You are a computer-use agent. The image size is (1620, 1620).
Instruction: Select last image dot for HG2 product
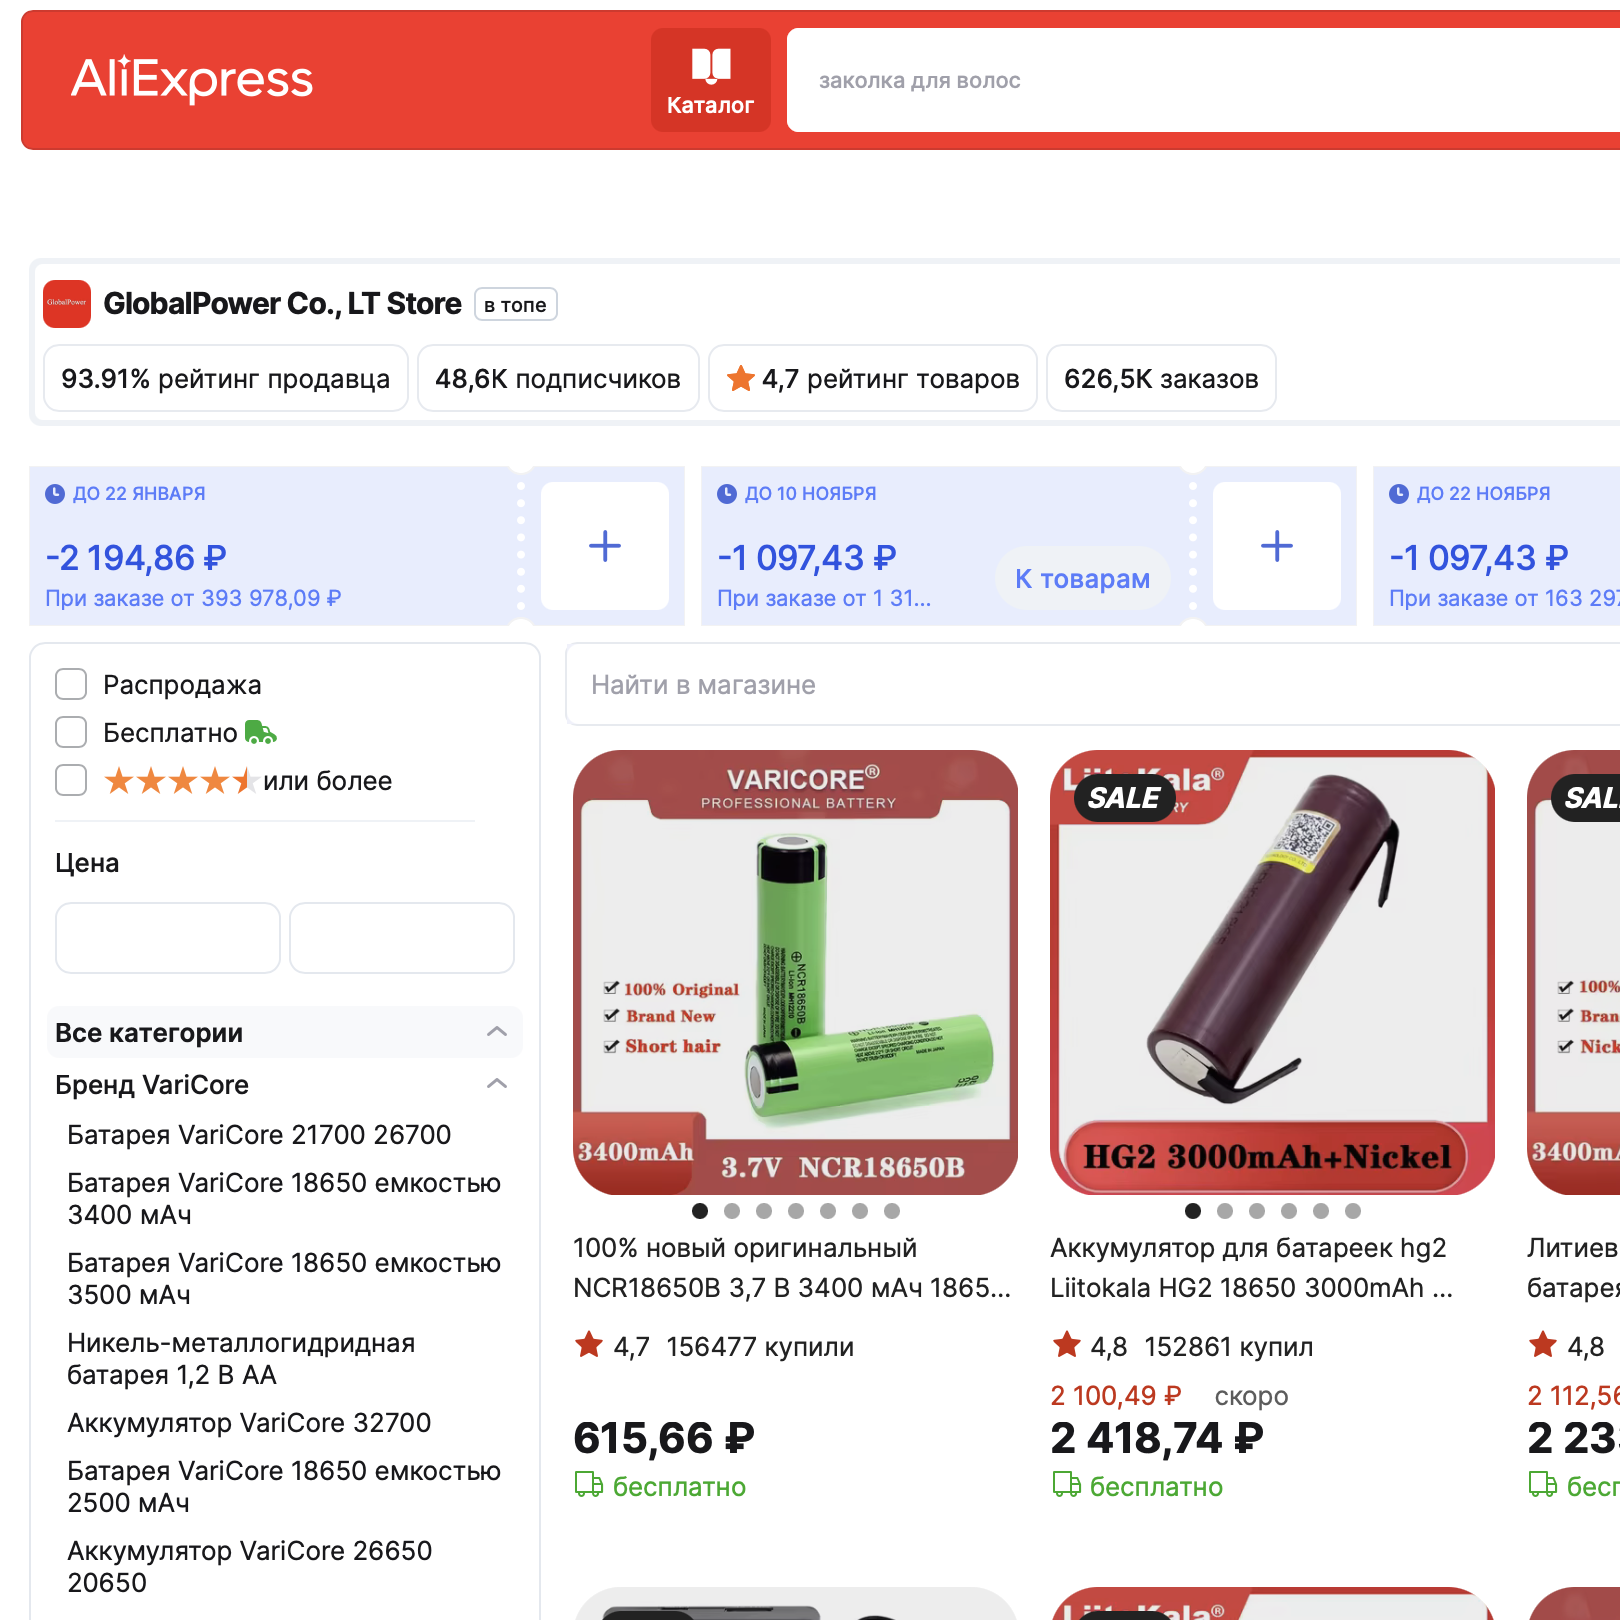point(1353,1211)
